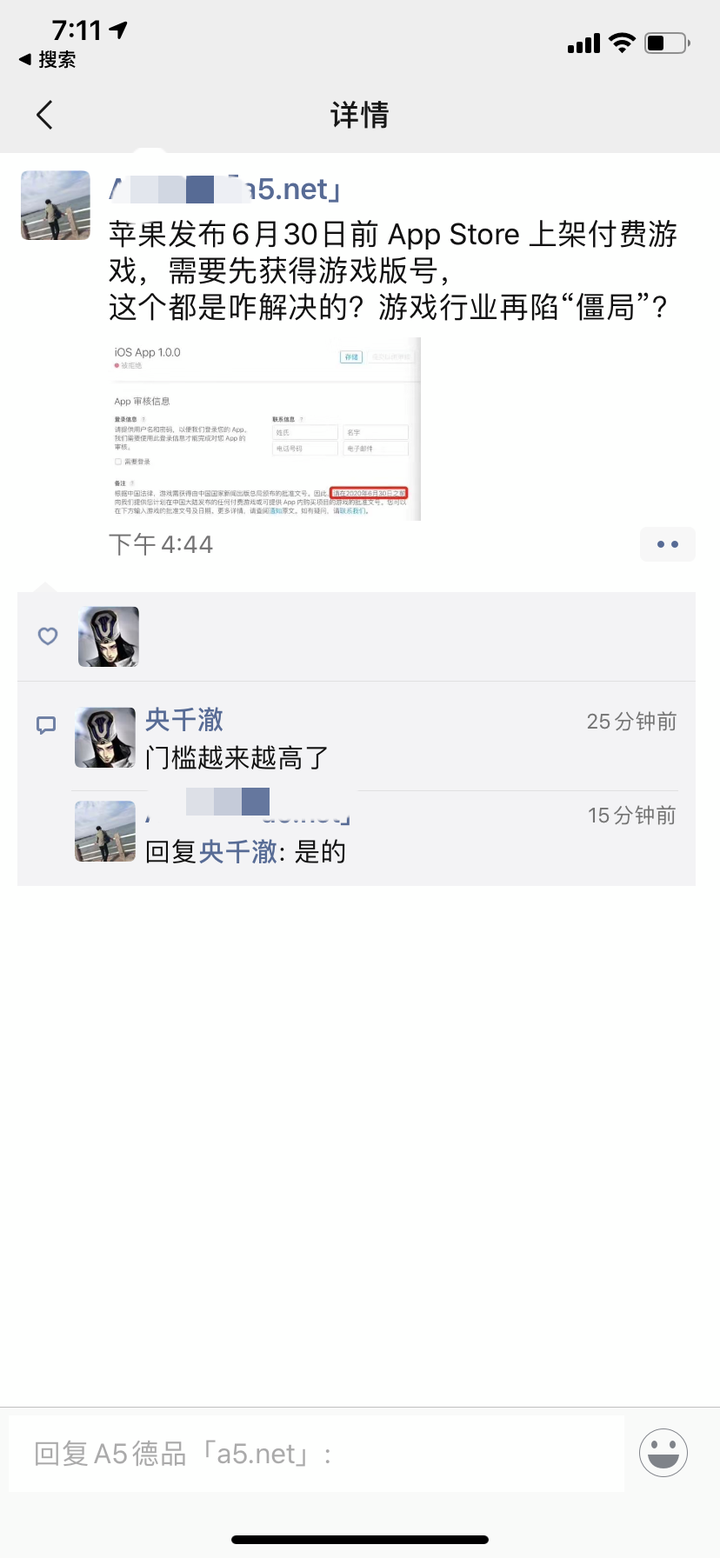Return to 搜索 via status bar link
This screenshot has width=720, height=1558.
tap(47, 60)
